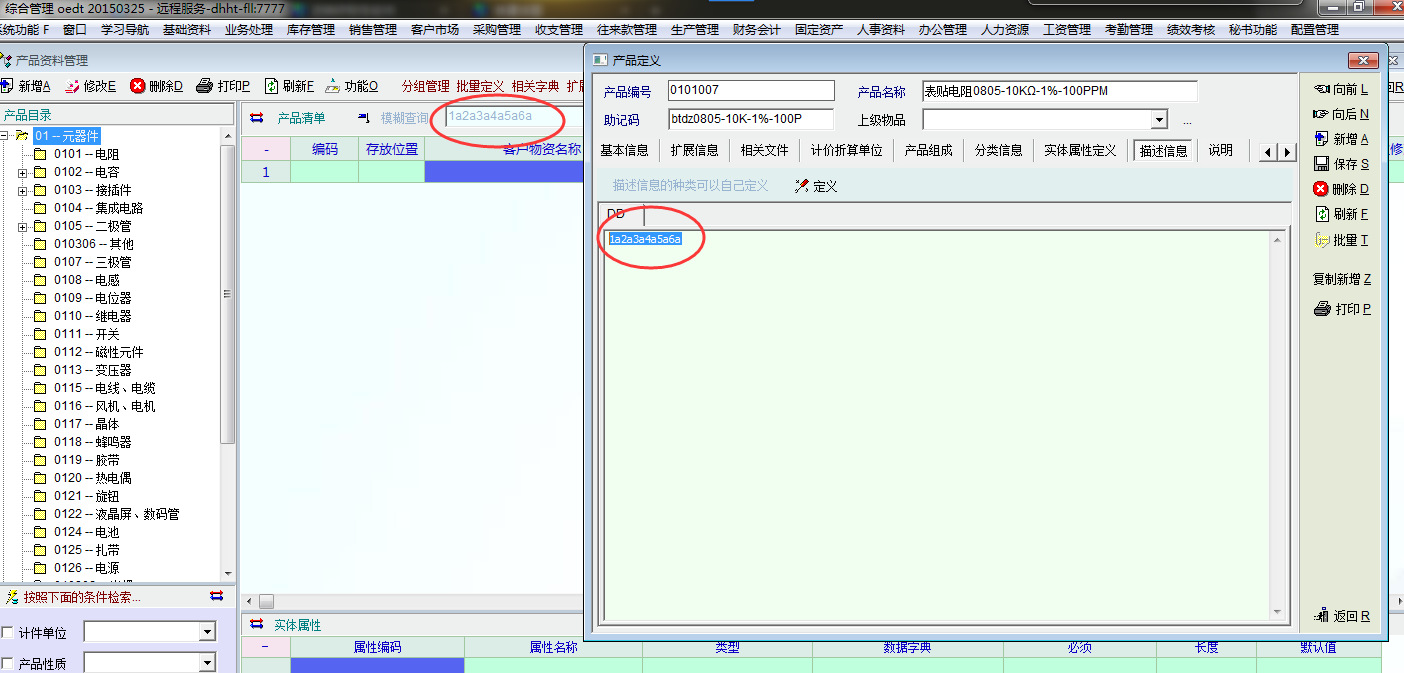Image resolution: width=1404 pixels, height=673 pixels.
Task: Enable the 产品性质 checkbox
Action: coord(8,664)
